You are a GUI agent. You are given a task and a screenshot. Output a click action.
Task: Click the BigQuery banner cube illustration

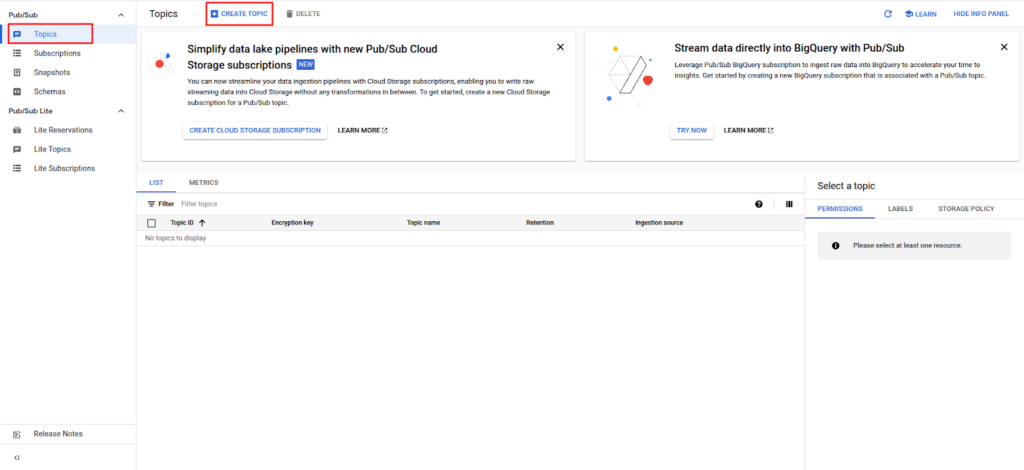(626, 75)
